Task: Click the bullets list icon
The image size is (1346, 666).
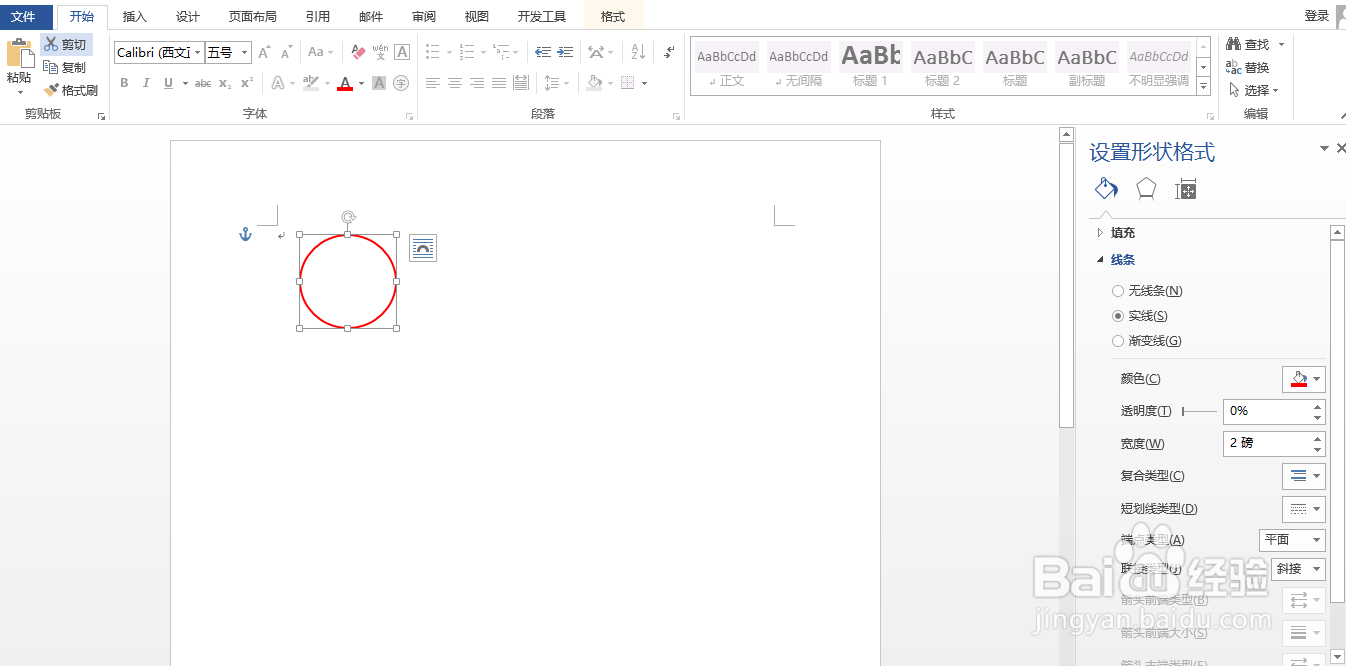Action: (432, 52)
